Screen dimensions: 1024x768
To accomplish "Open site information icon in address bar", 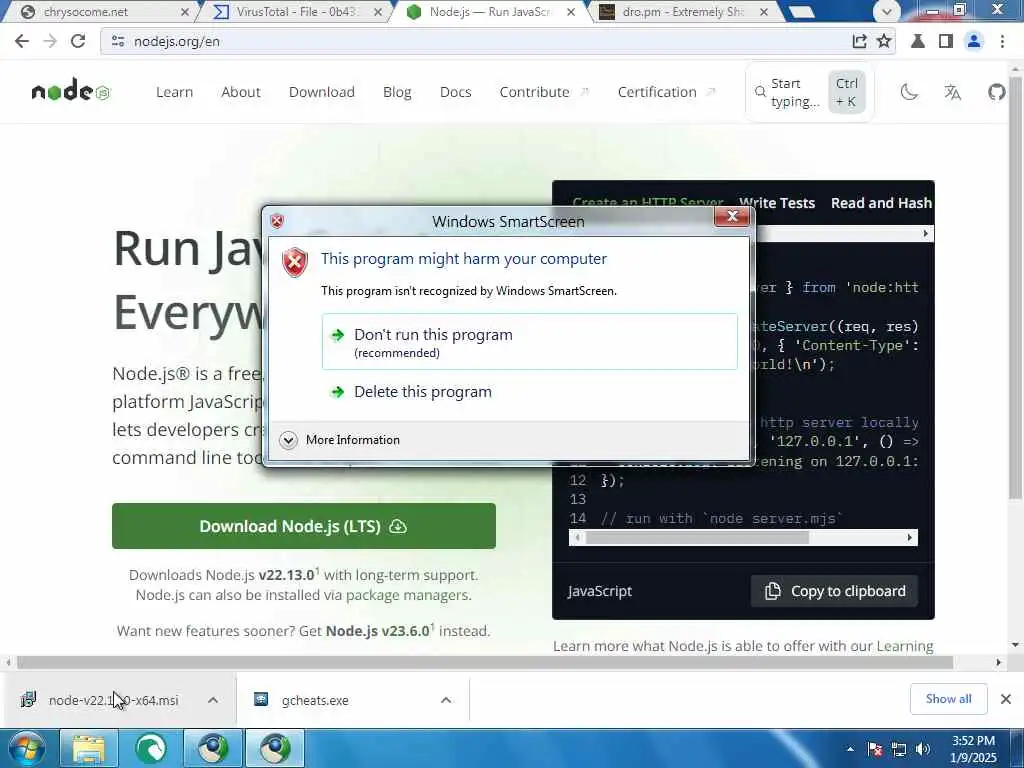I will [118, 41].
